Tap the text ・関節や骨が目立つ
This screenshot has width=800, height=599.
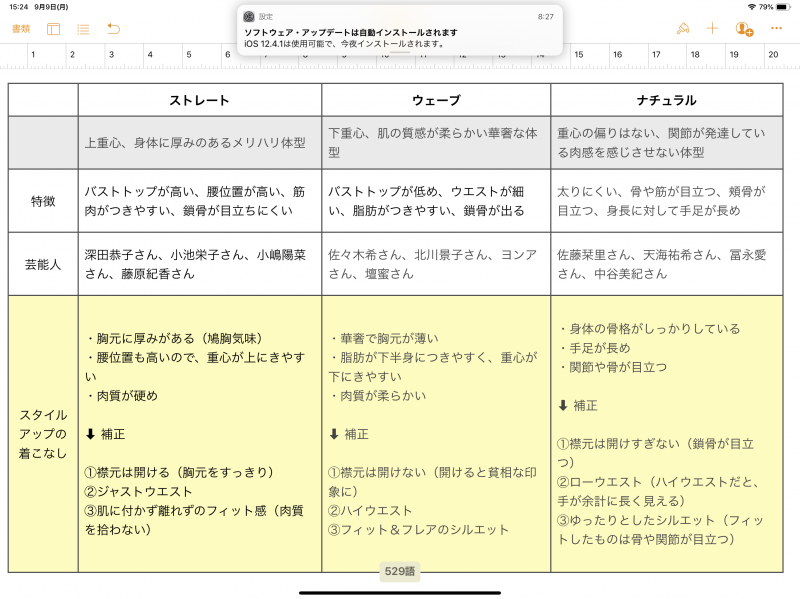point(613,367)
